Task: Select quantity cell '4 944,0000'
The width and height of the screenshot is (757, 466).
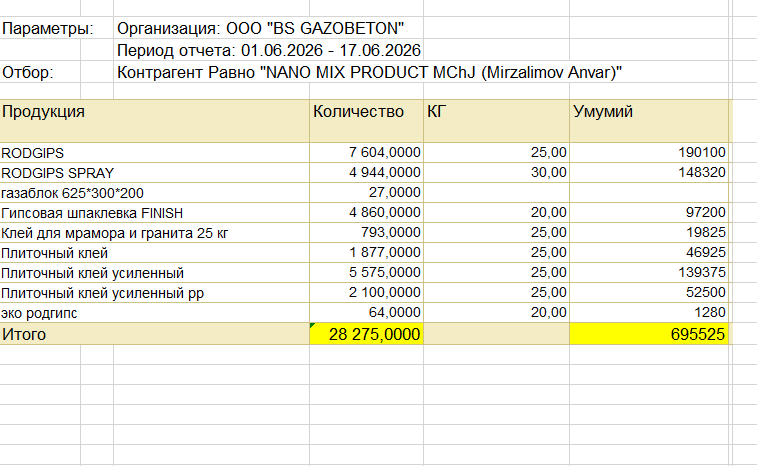Action: click(366, 173)
